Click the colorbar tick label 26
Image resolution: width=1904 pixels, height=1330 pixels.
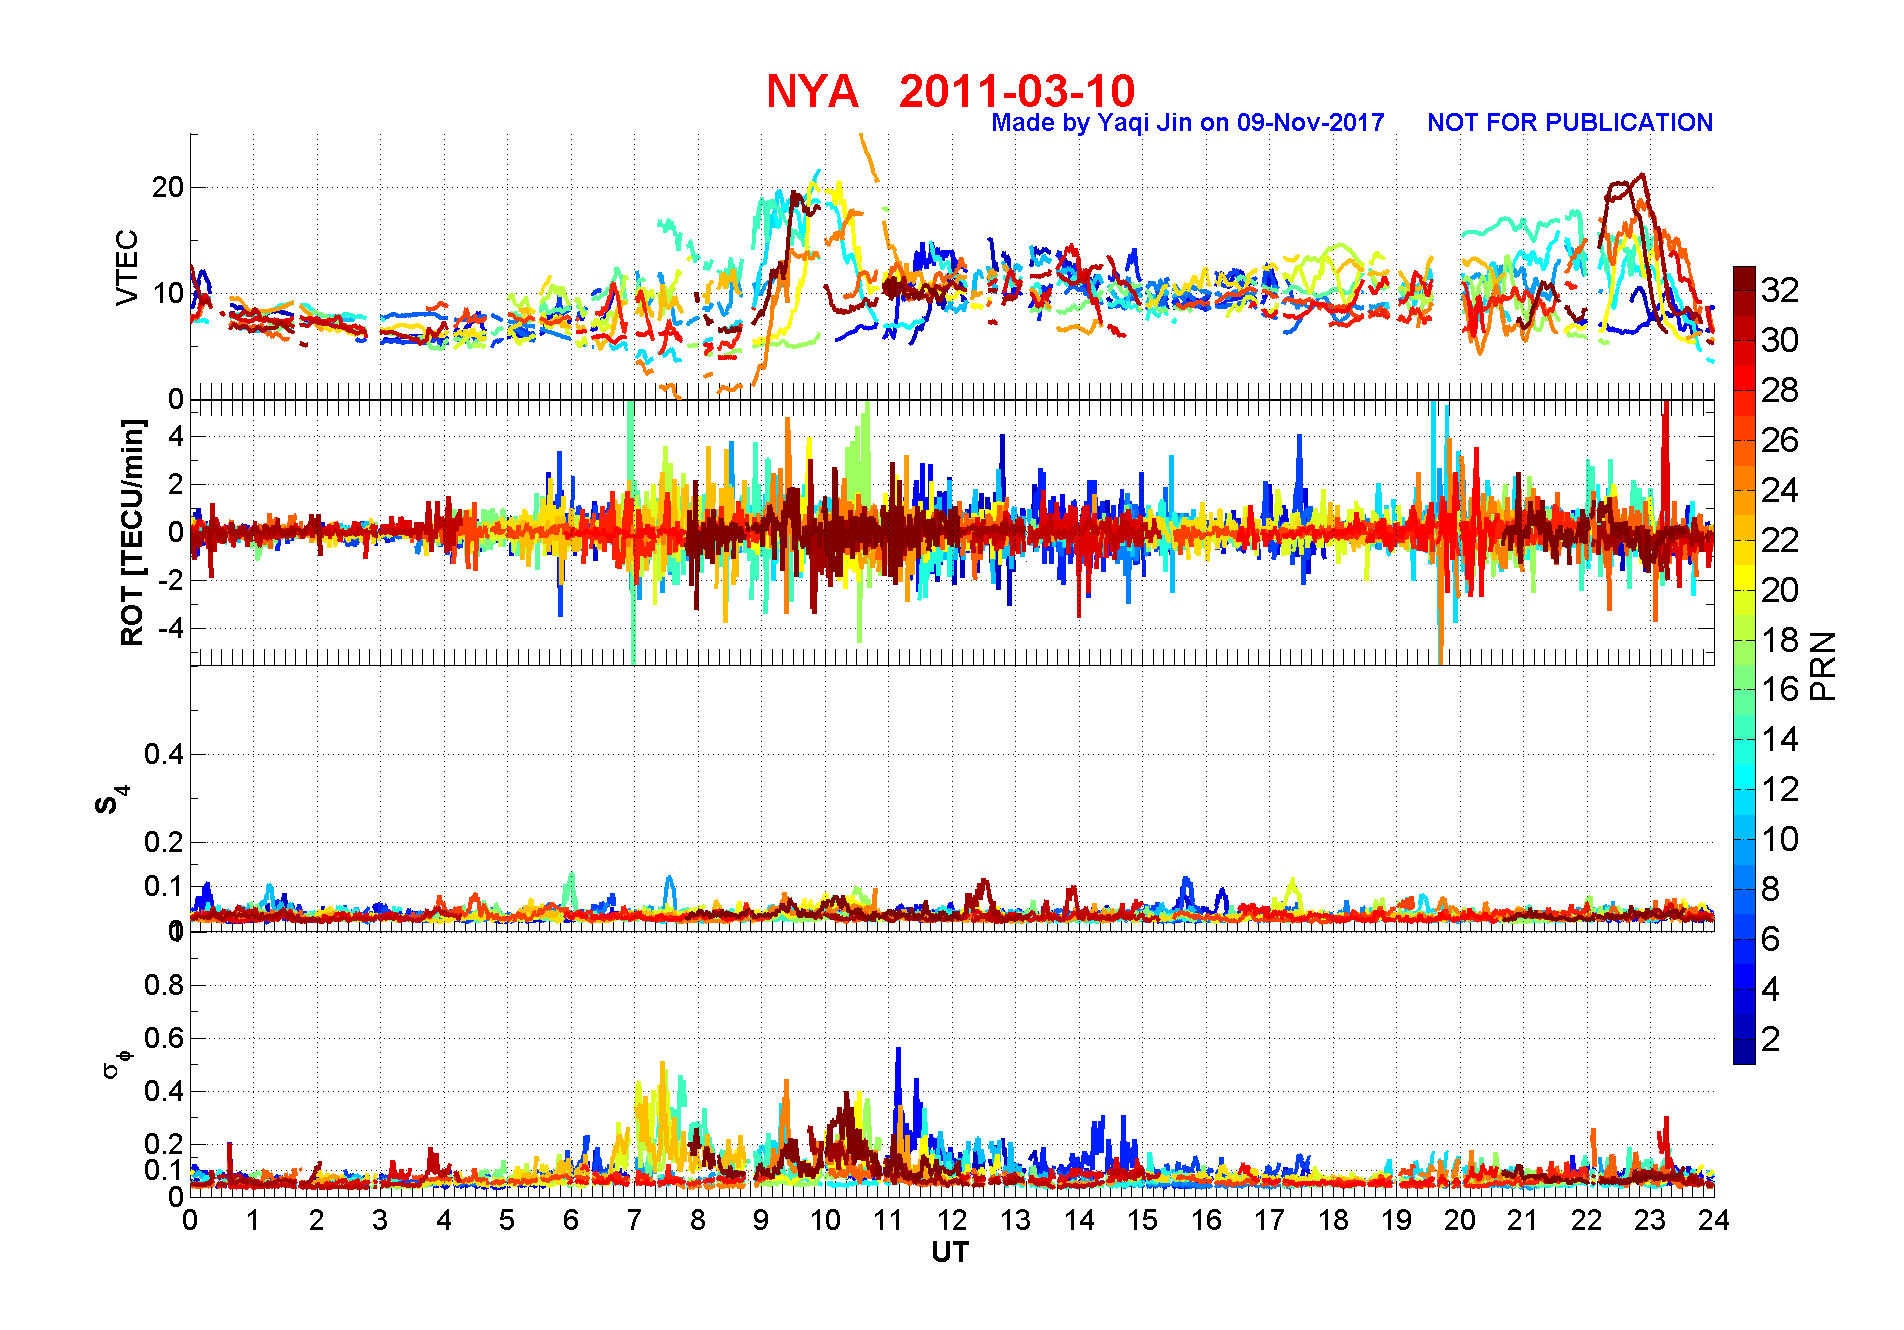(1780, 440)
